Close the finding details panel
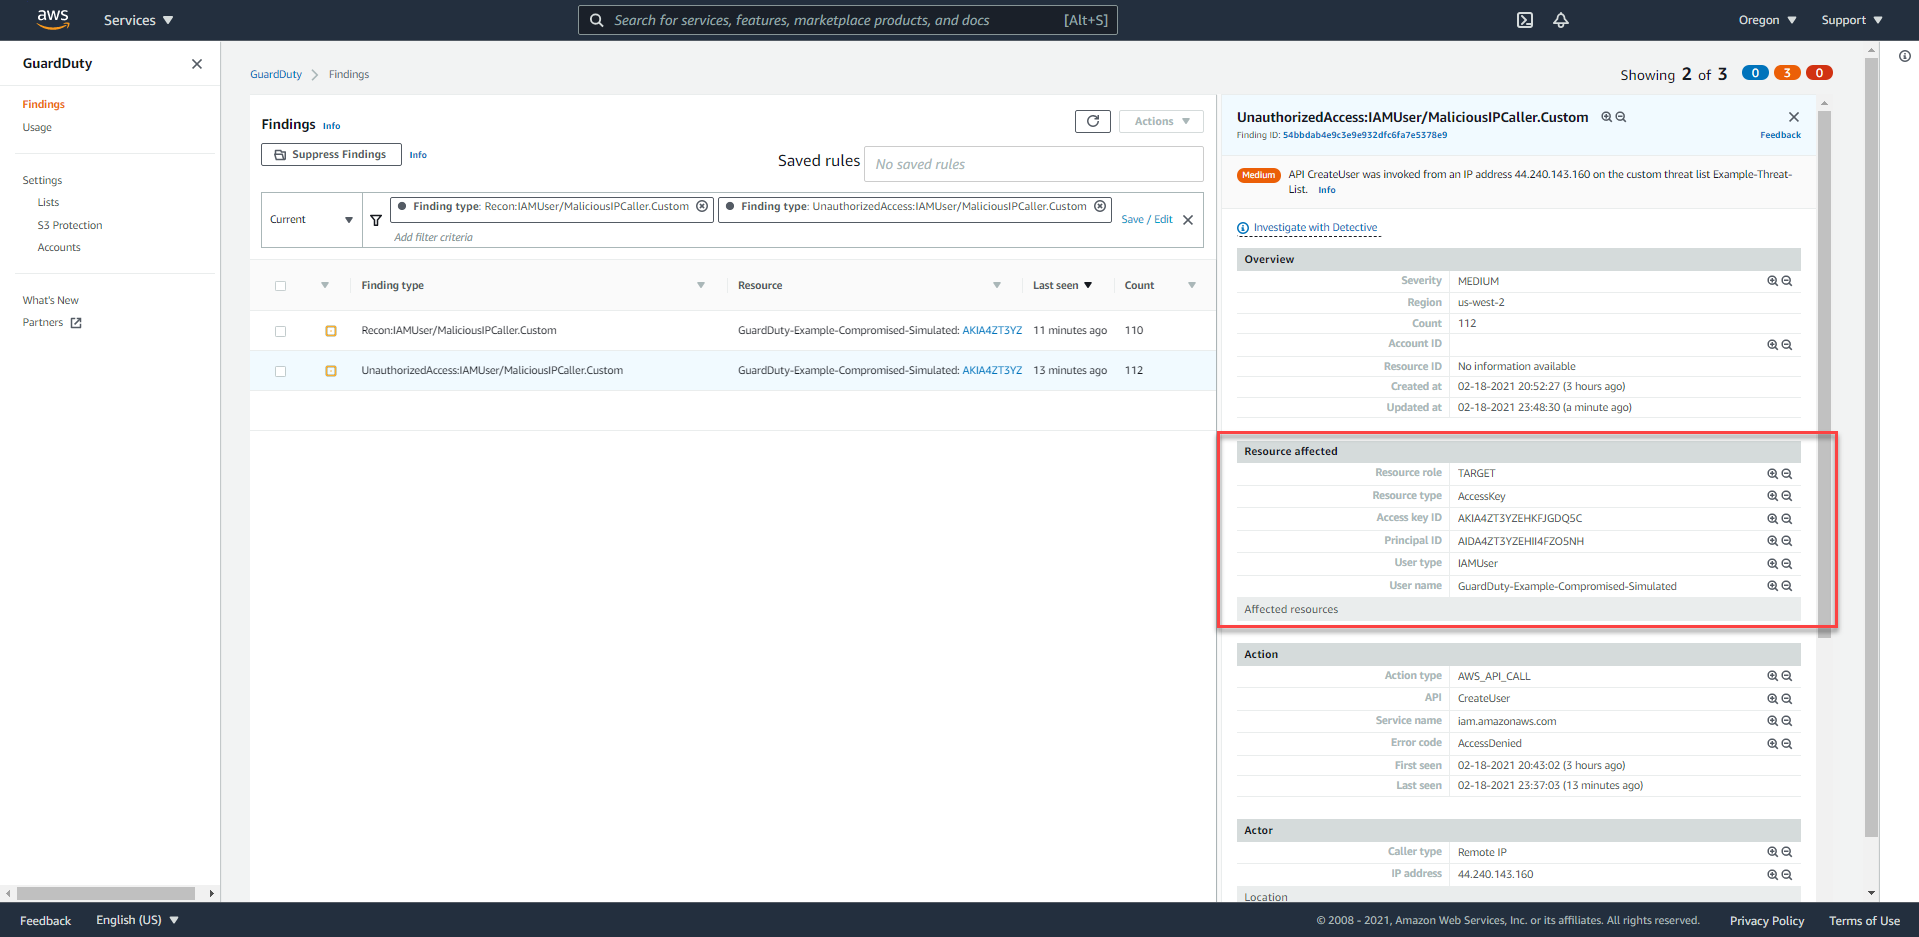This screenshot has height=937, width=1919. point(1794,117)
